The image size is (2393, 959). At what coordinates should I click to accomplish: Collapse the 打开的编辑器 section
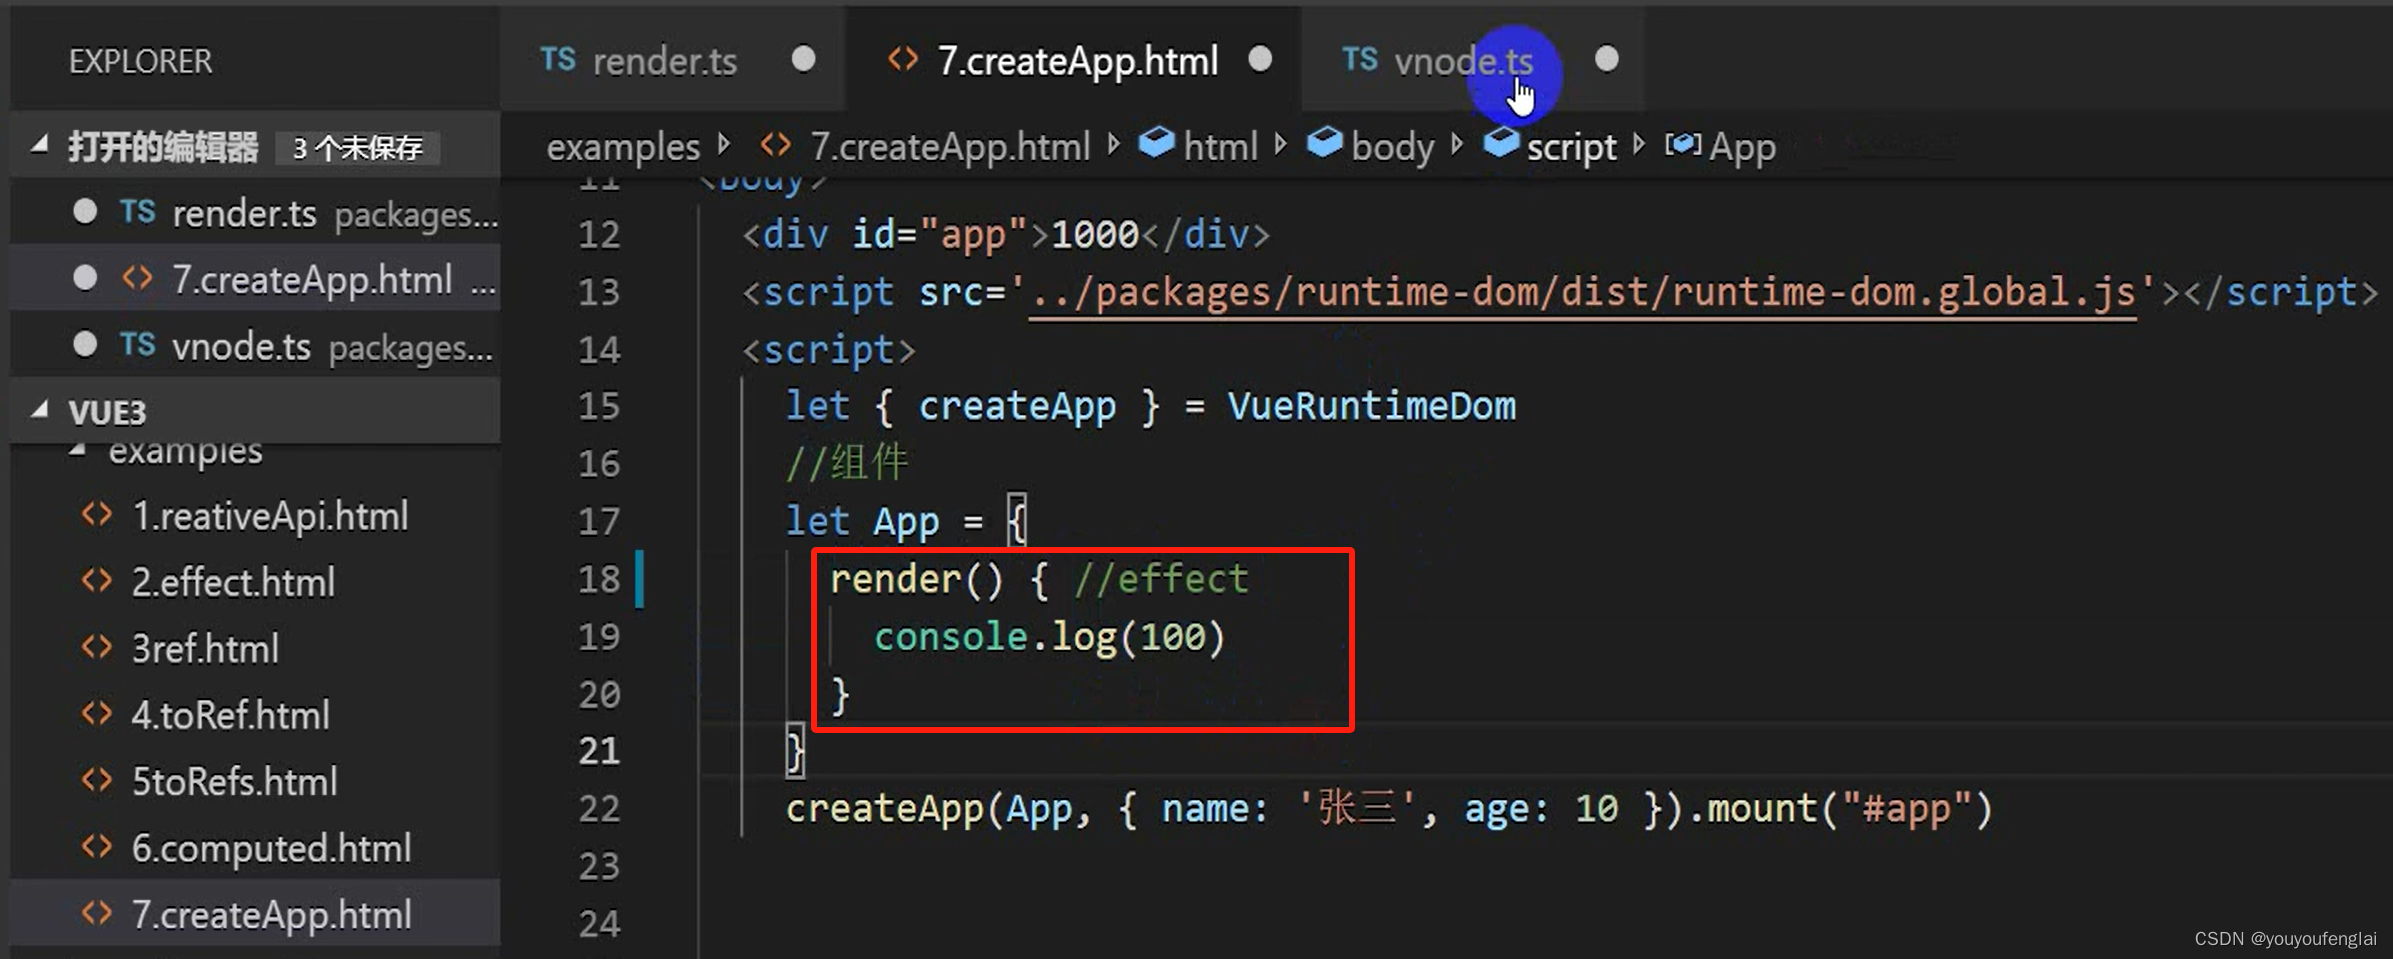[40, 146]
